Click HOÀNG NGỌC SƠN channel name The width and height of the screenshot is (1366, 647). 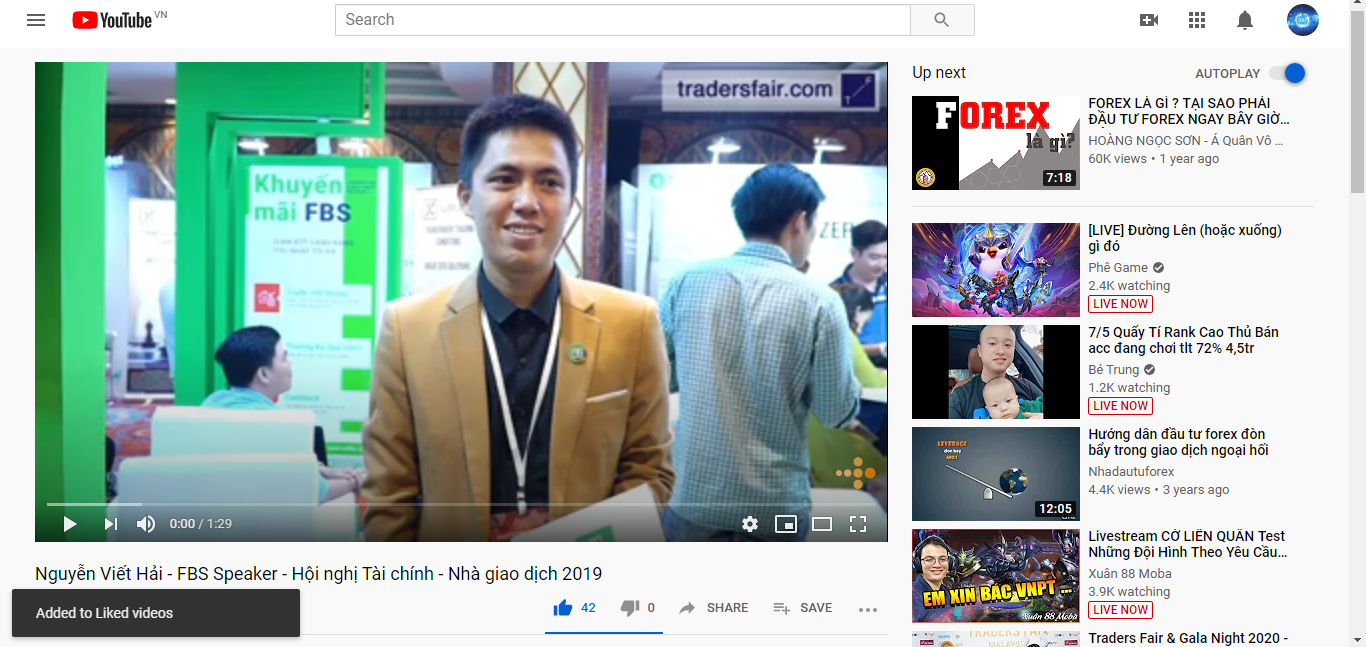(x=1185, y=141)
